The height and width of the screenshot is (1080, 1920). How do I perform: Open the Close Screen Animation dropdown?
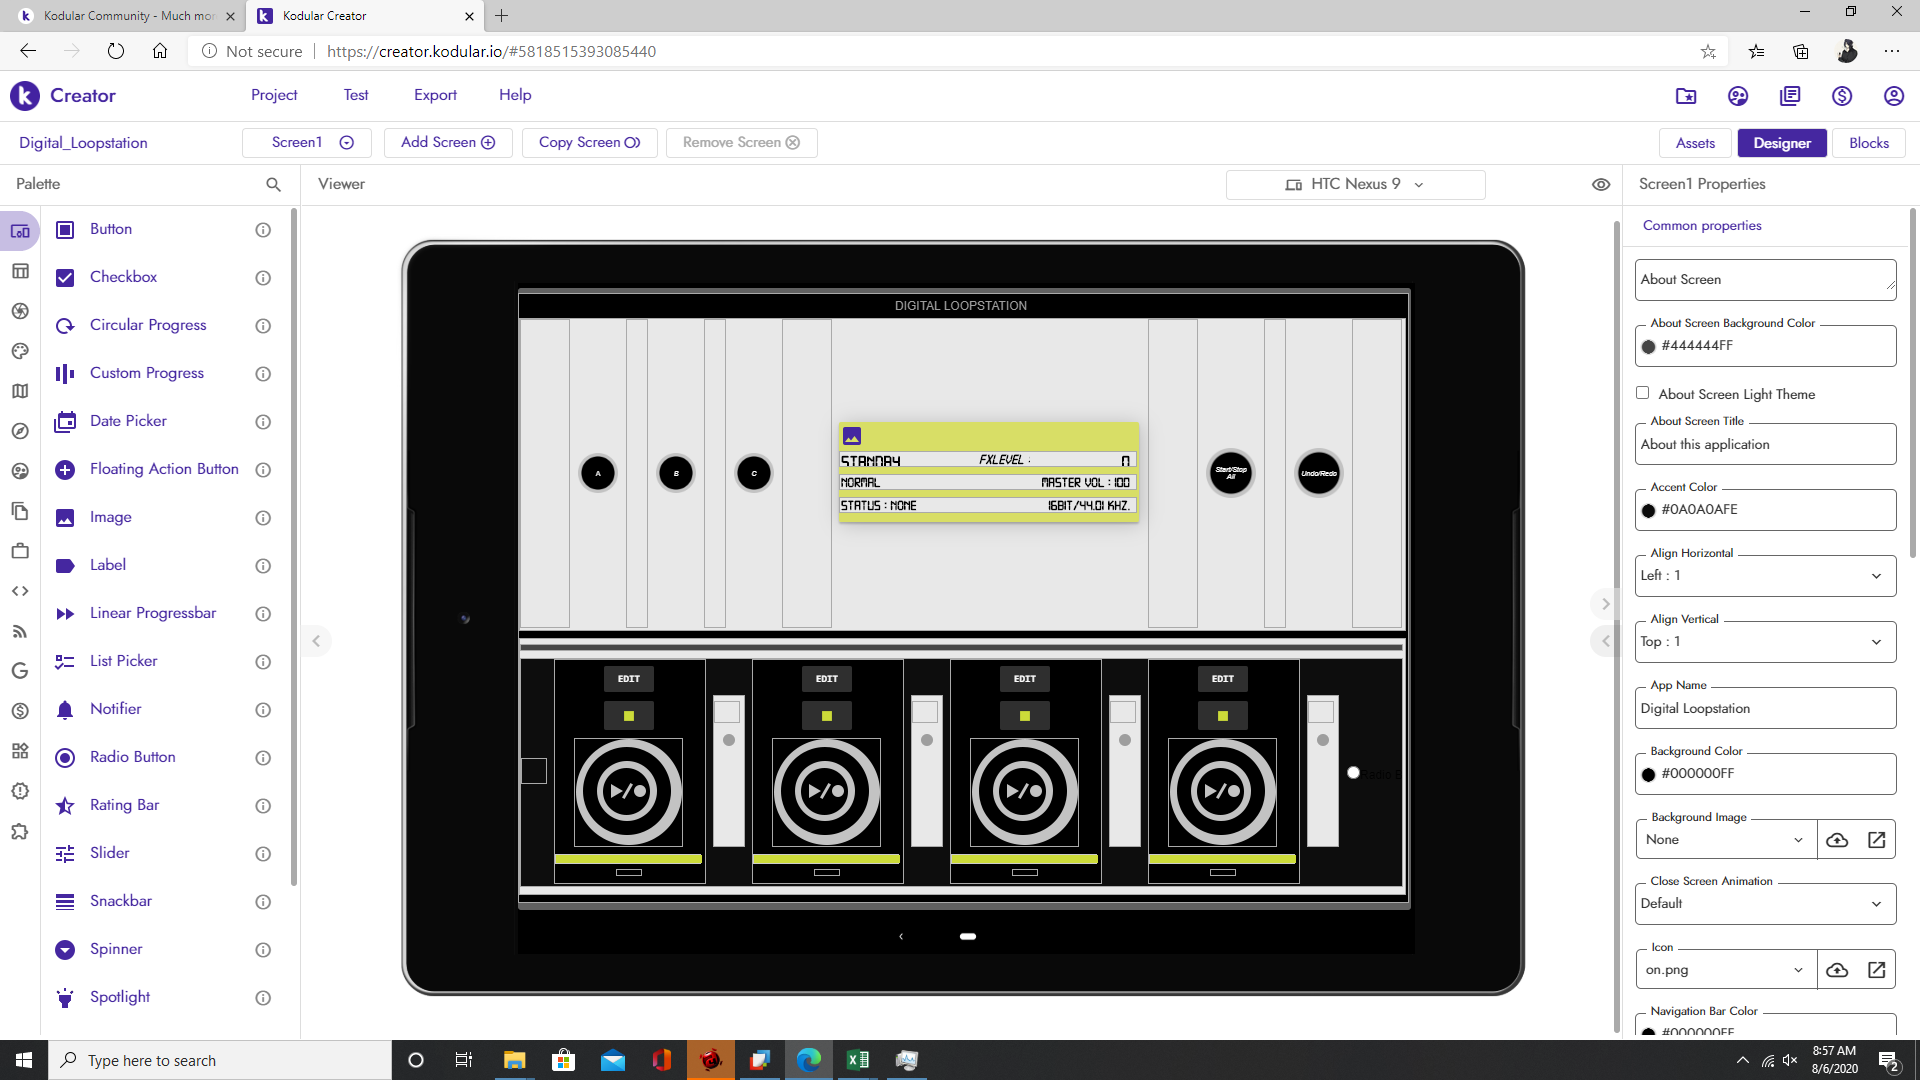[1765, 904]
